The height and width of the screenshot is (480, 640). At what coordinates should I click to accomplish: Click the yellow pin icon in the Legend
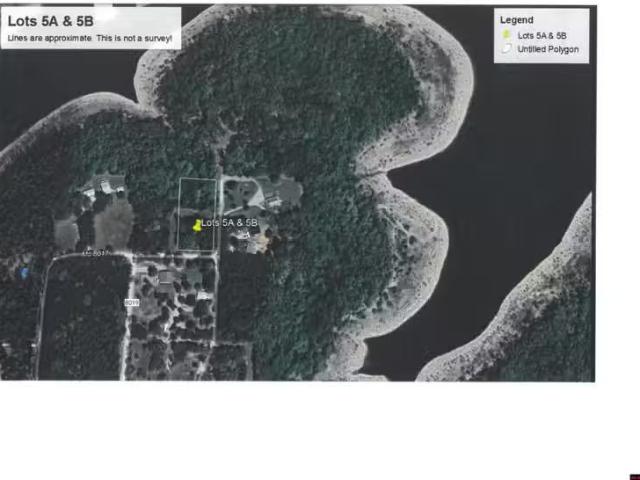pos(507,36)
